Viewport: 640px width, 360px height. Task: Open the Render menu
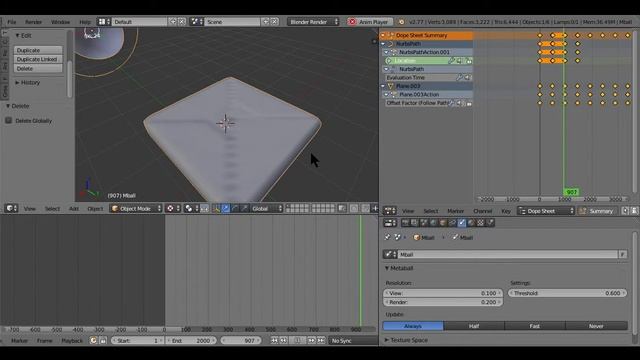click(33, 22)
